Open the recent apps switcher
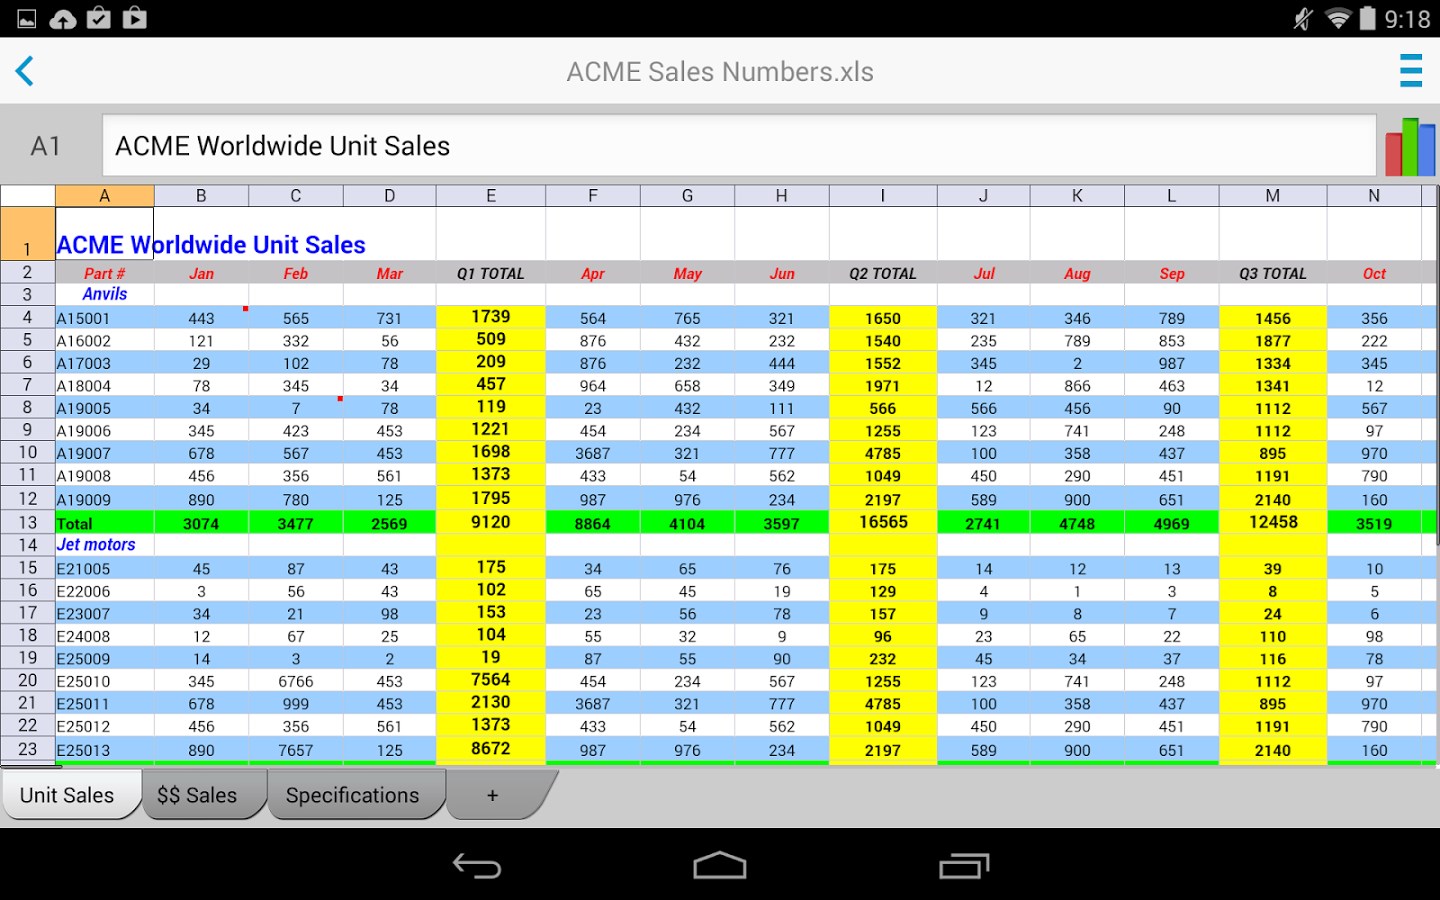The height and width of the screenshot is (900, 1440). [963, 864]
